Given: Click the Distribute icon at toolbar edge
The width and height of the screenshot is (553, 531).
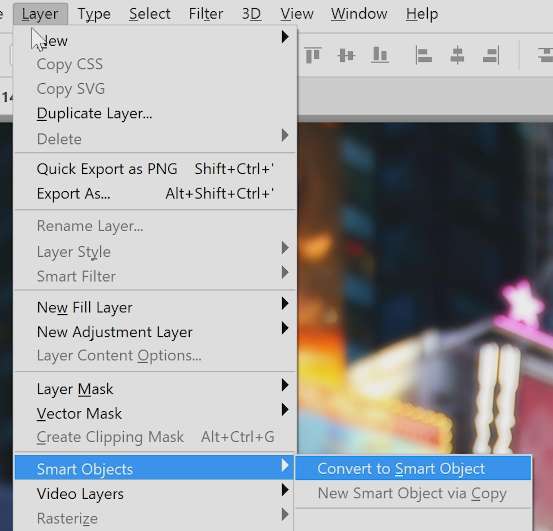Looking at the screenshot, I should 545,55.
